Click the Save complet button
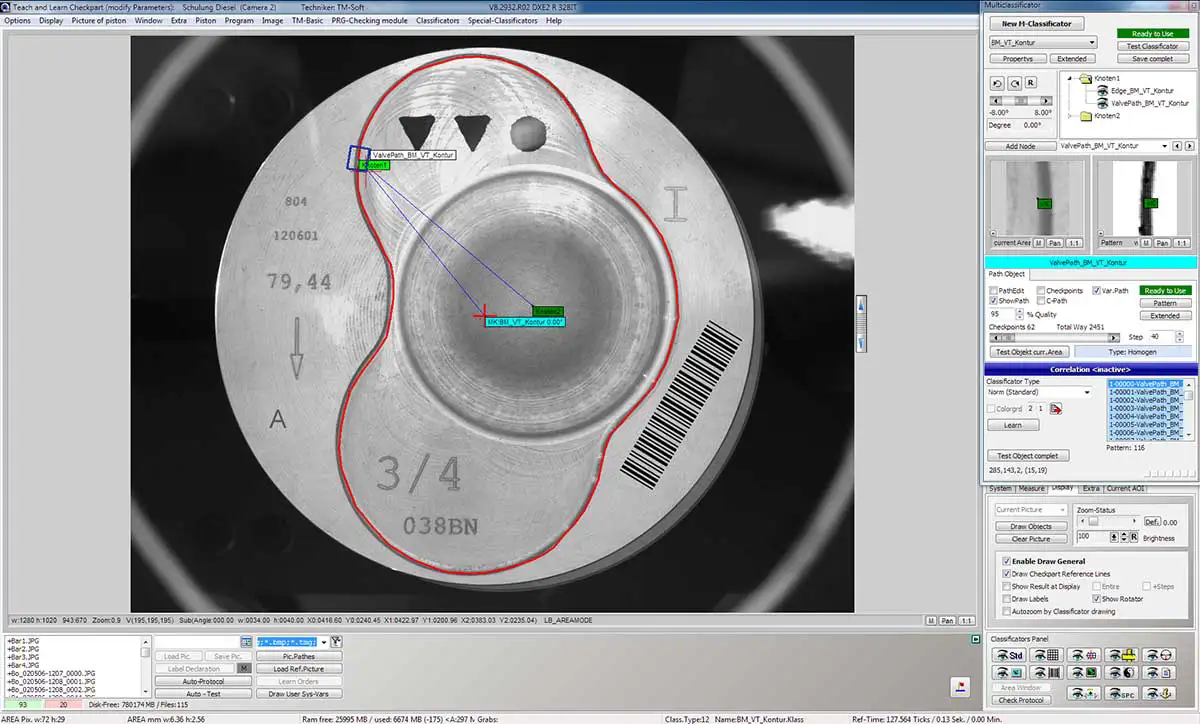This screenshot has height=724, width=1200. (1153, 59)
